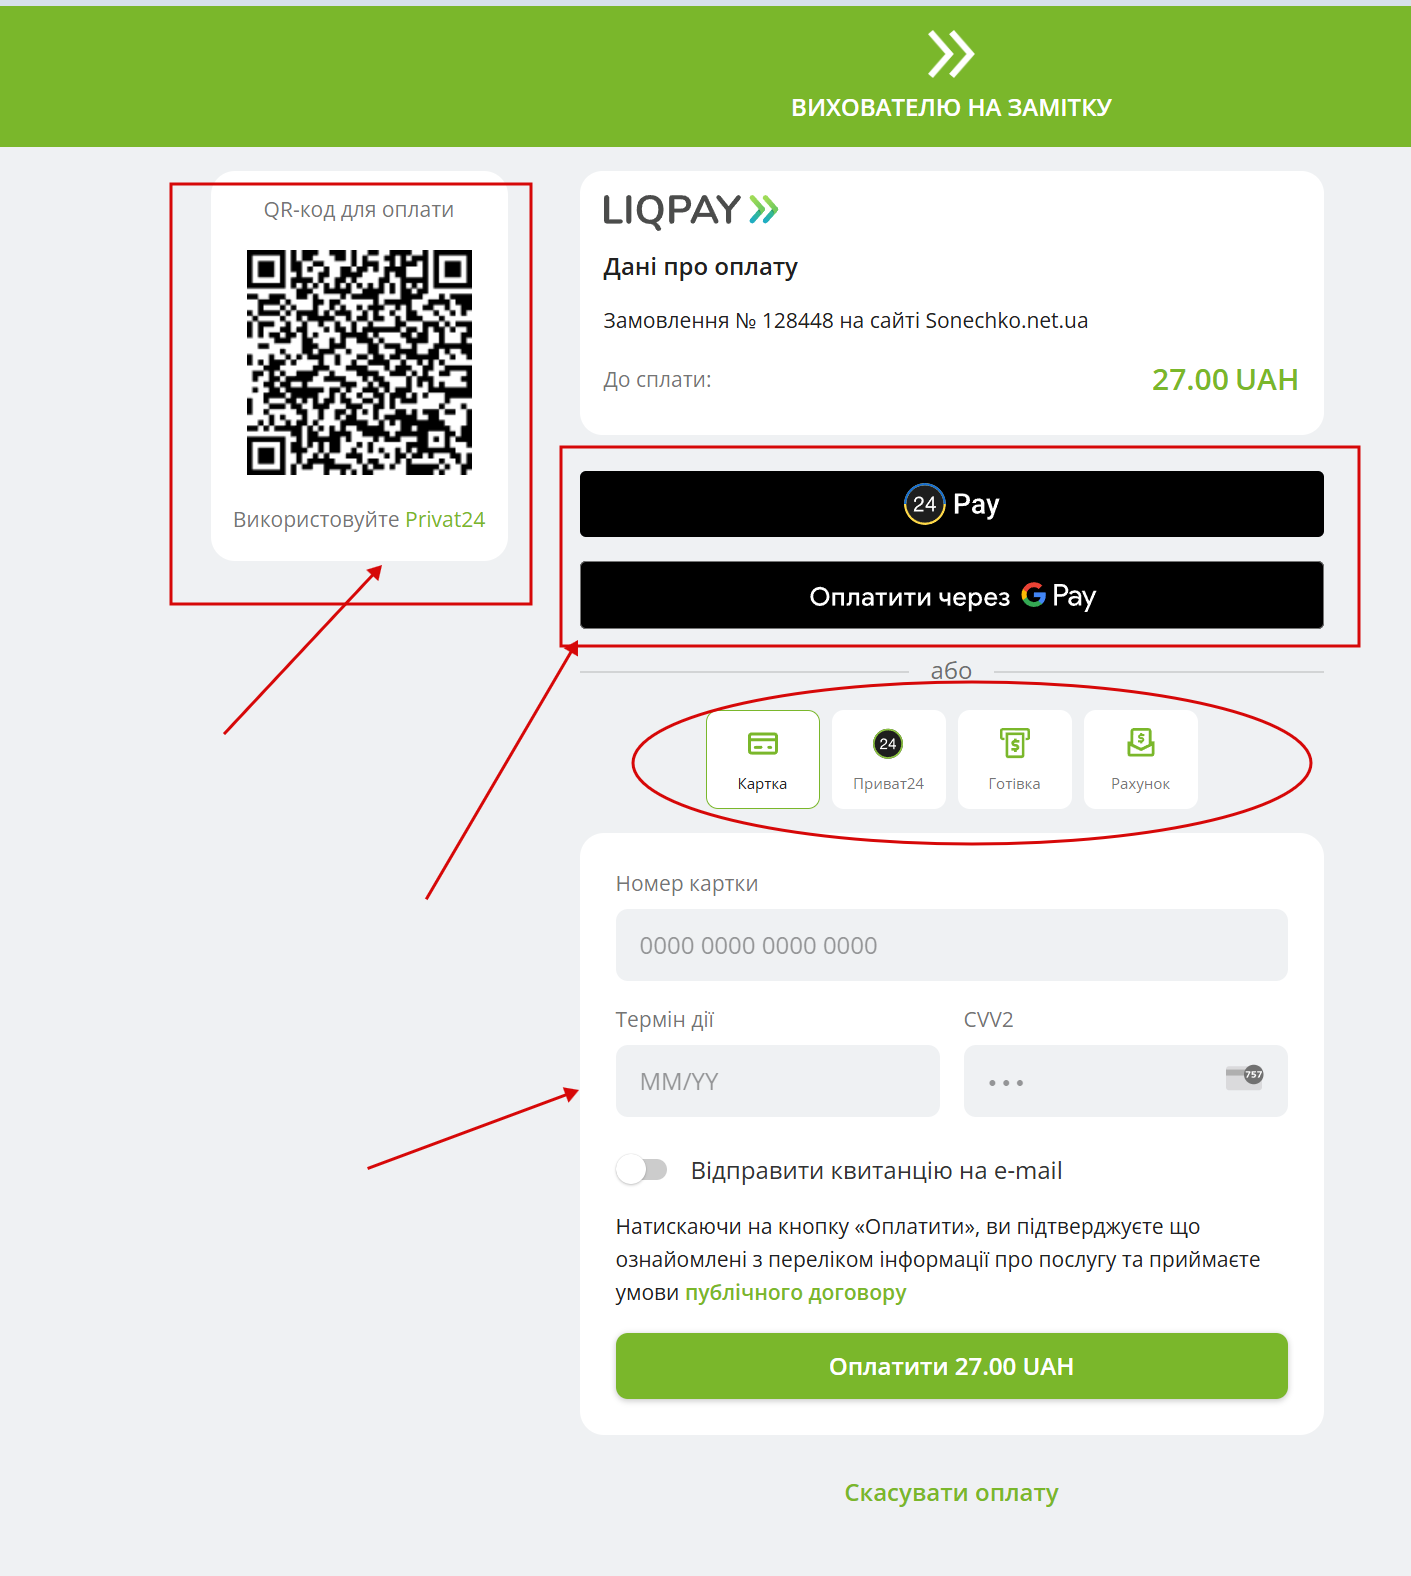Choose the Рахунок payment tab

pos(1141,759)
